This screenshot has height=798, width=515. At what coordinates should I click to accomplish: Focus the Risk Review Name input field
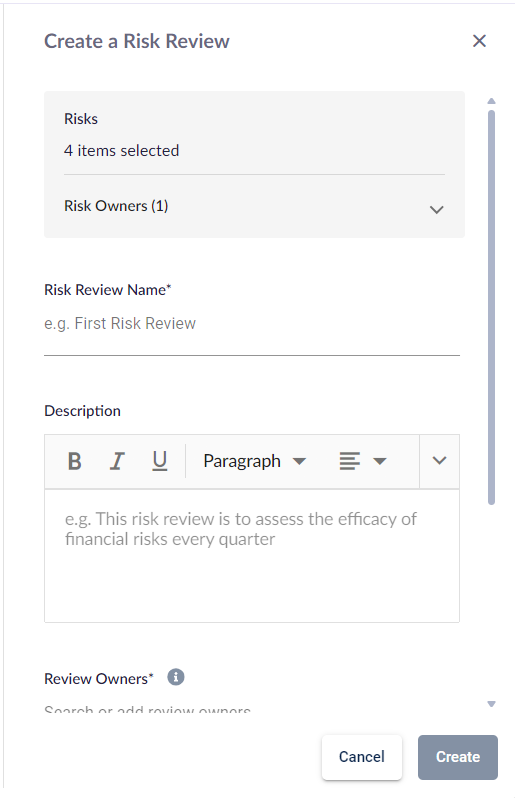point(252,324)
